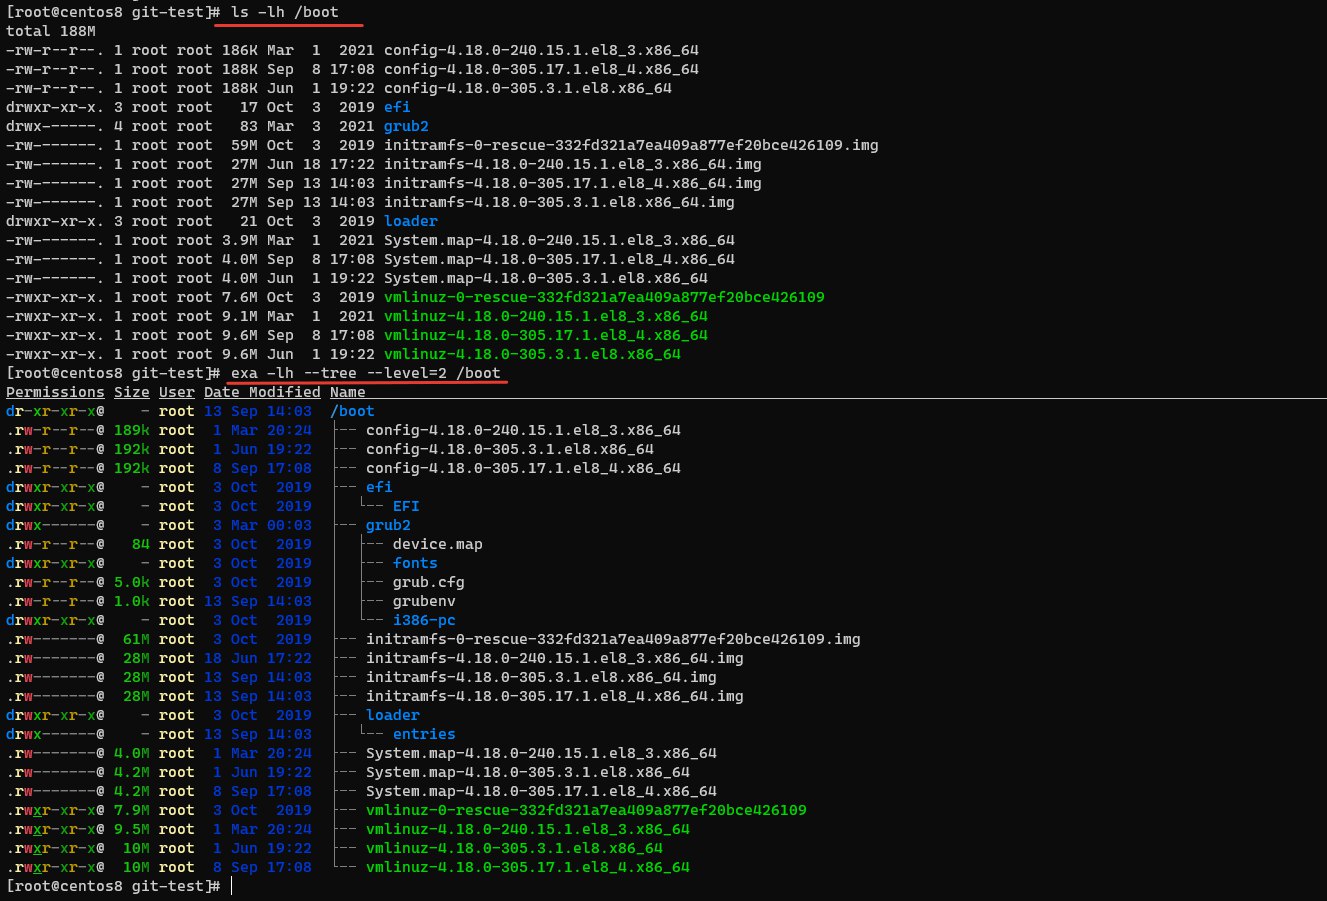The width and height of the screenshot is (1327, 901).
Task: Select the entries folder under loader
Action: 424,734
